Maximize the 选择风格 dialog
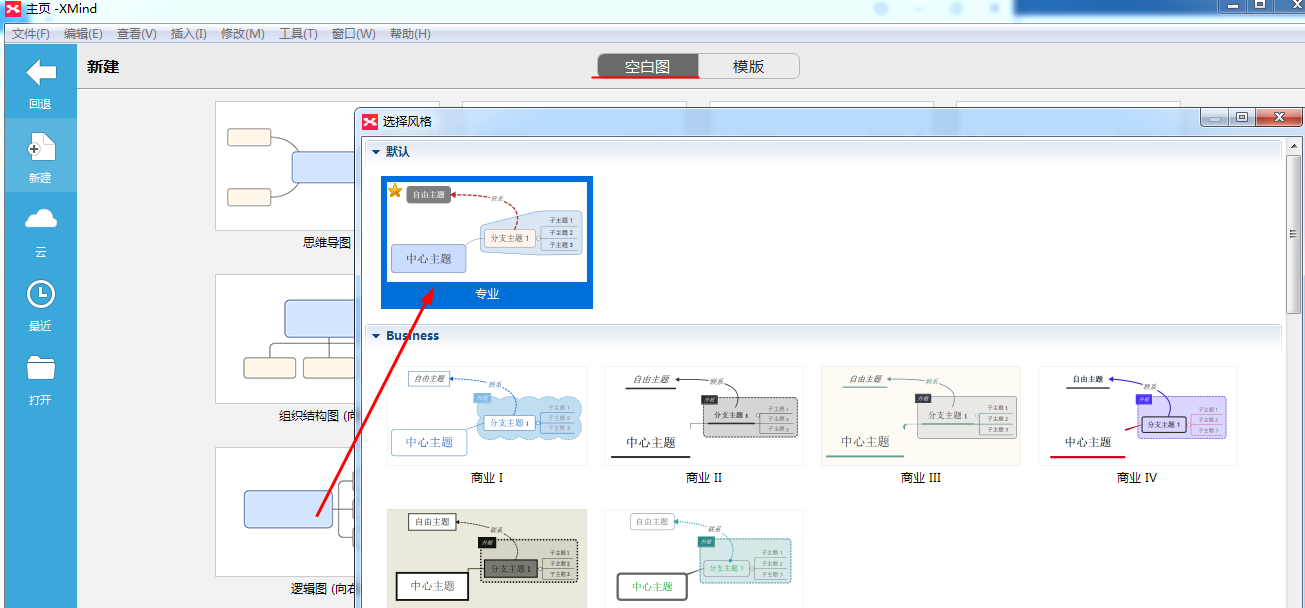This screenshot has width=1305, height=608. (1241, 118)
